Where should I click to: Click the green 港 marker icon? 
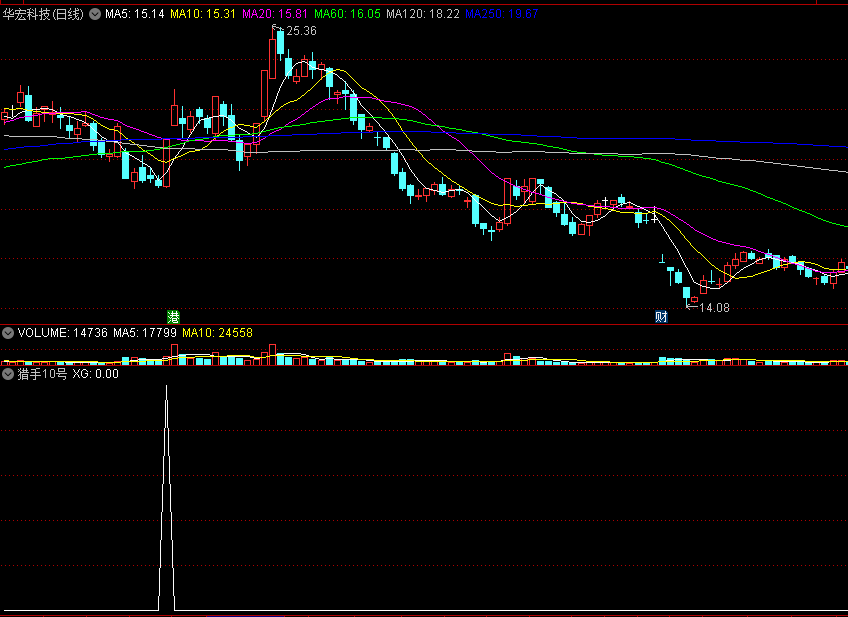(x=173, y=316)
